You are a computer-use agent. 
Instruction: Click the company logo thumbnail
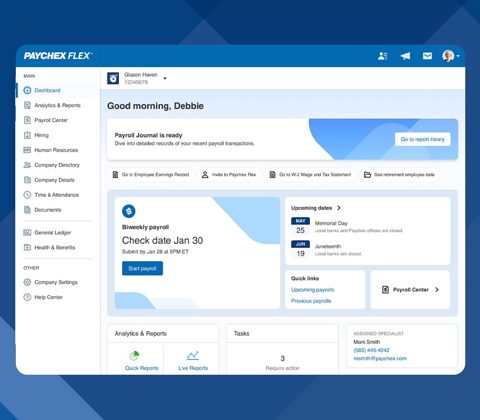click(x=113, y=78)
